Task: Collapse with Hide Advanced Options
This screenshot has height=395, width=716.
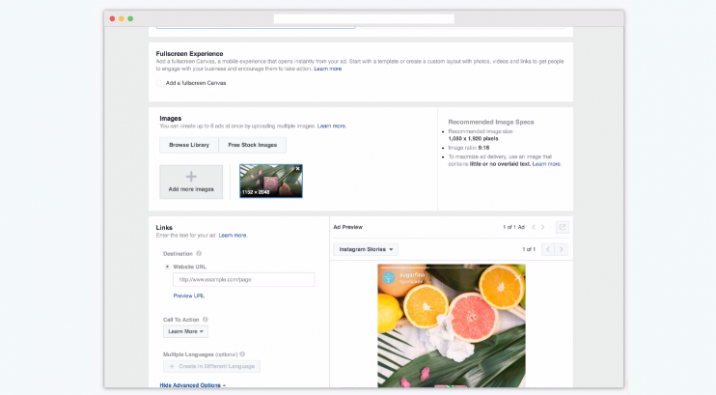Action: pos(192,385)
